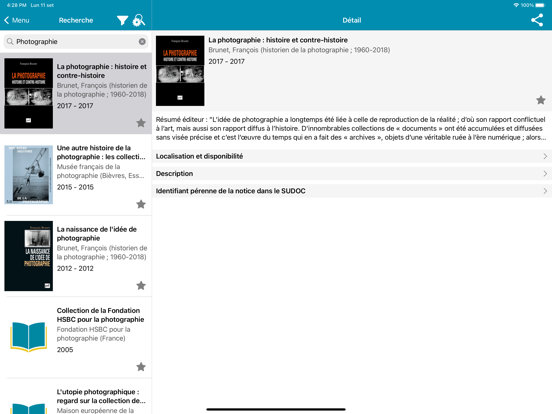
Task: Click the selected result's cover thumbnail in list
Action: [29, 93]
